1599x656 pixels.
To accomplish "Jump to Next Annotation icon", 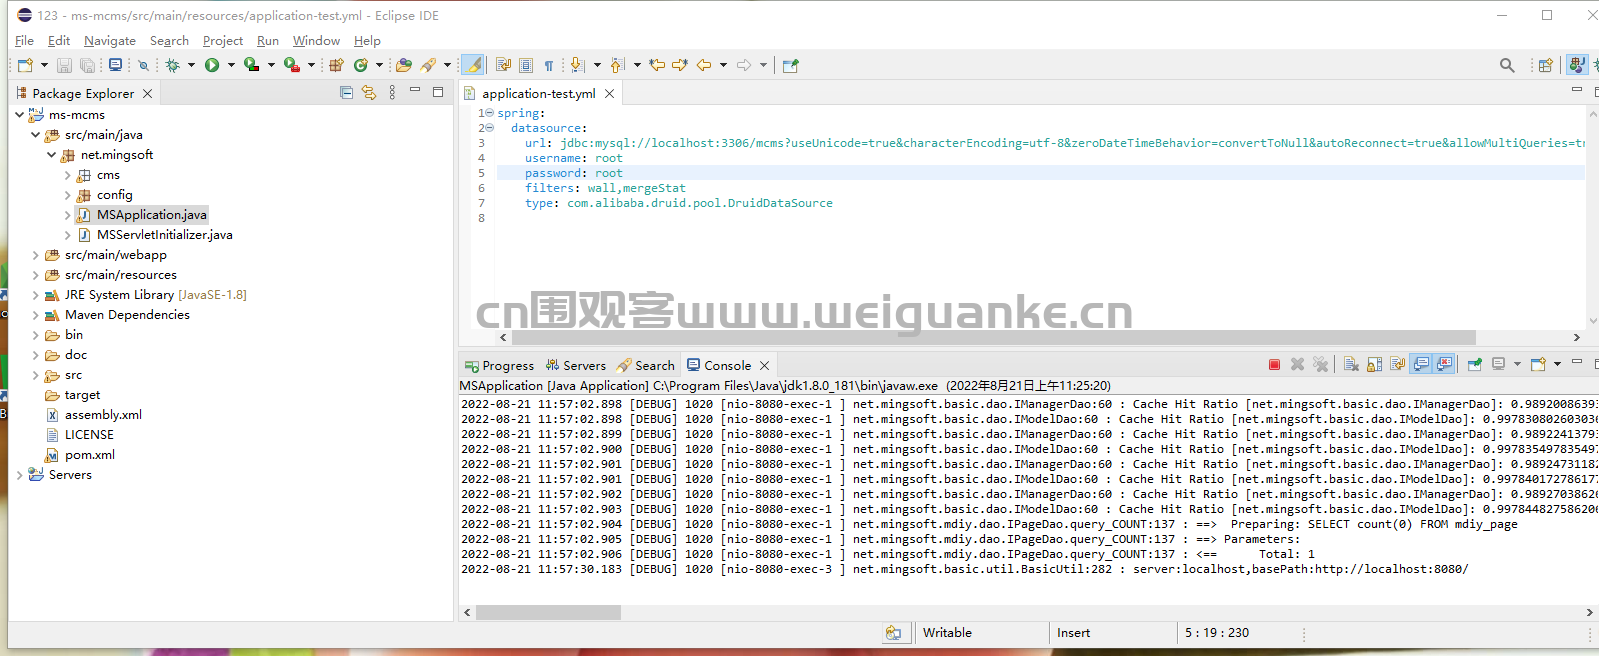I will (x=577, y=65).
